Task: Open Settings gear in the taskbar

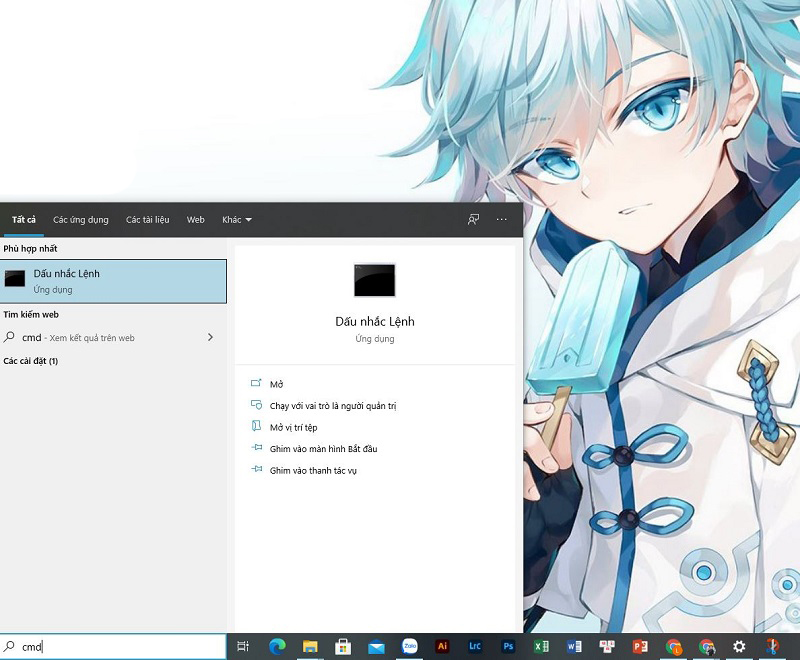Action: [x=739, y=647]
